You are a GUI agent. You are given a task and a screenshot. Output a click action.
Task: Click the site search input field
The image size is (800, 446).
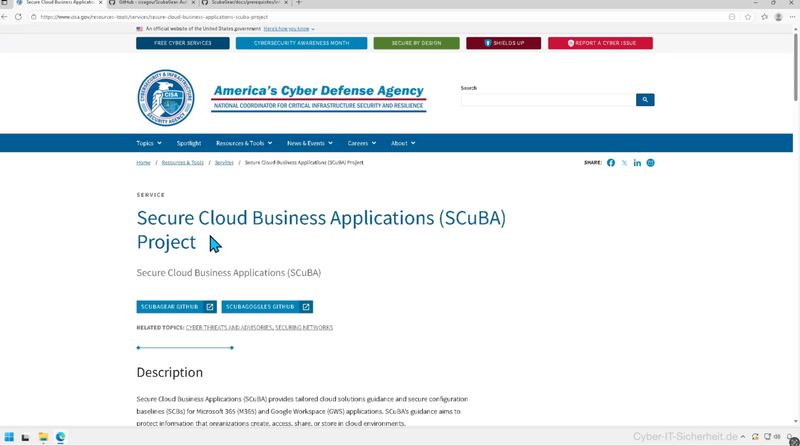pyautogui.click(x=548, y=100)
